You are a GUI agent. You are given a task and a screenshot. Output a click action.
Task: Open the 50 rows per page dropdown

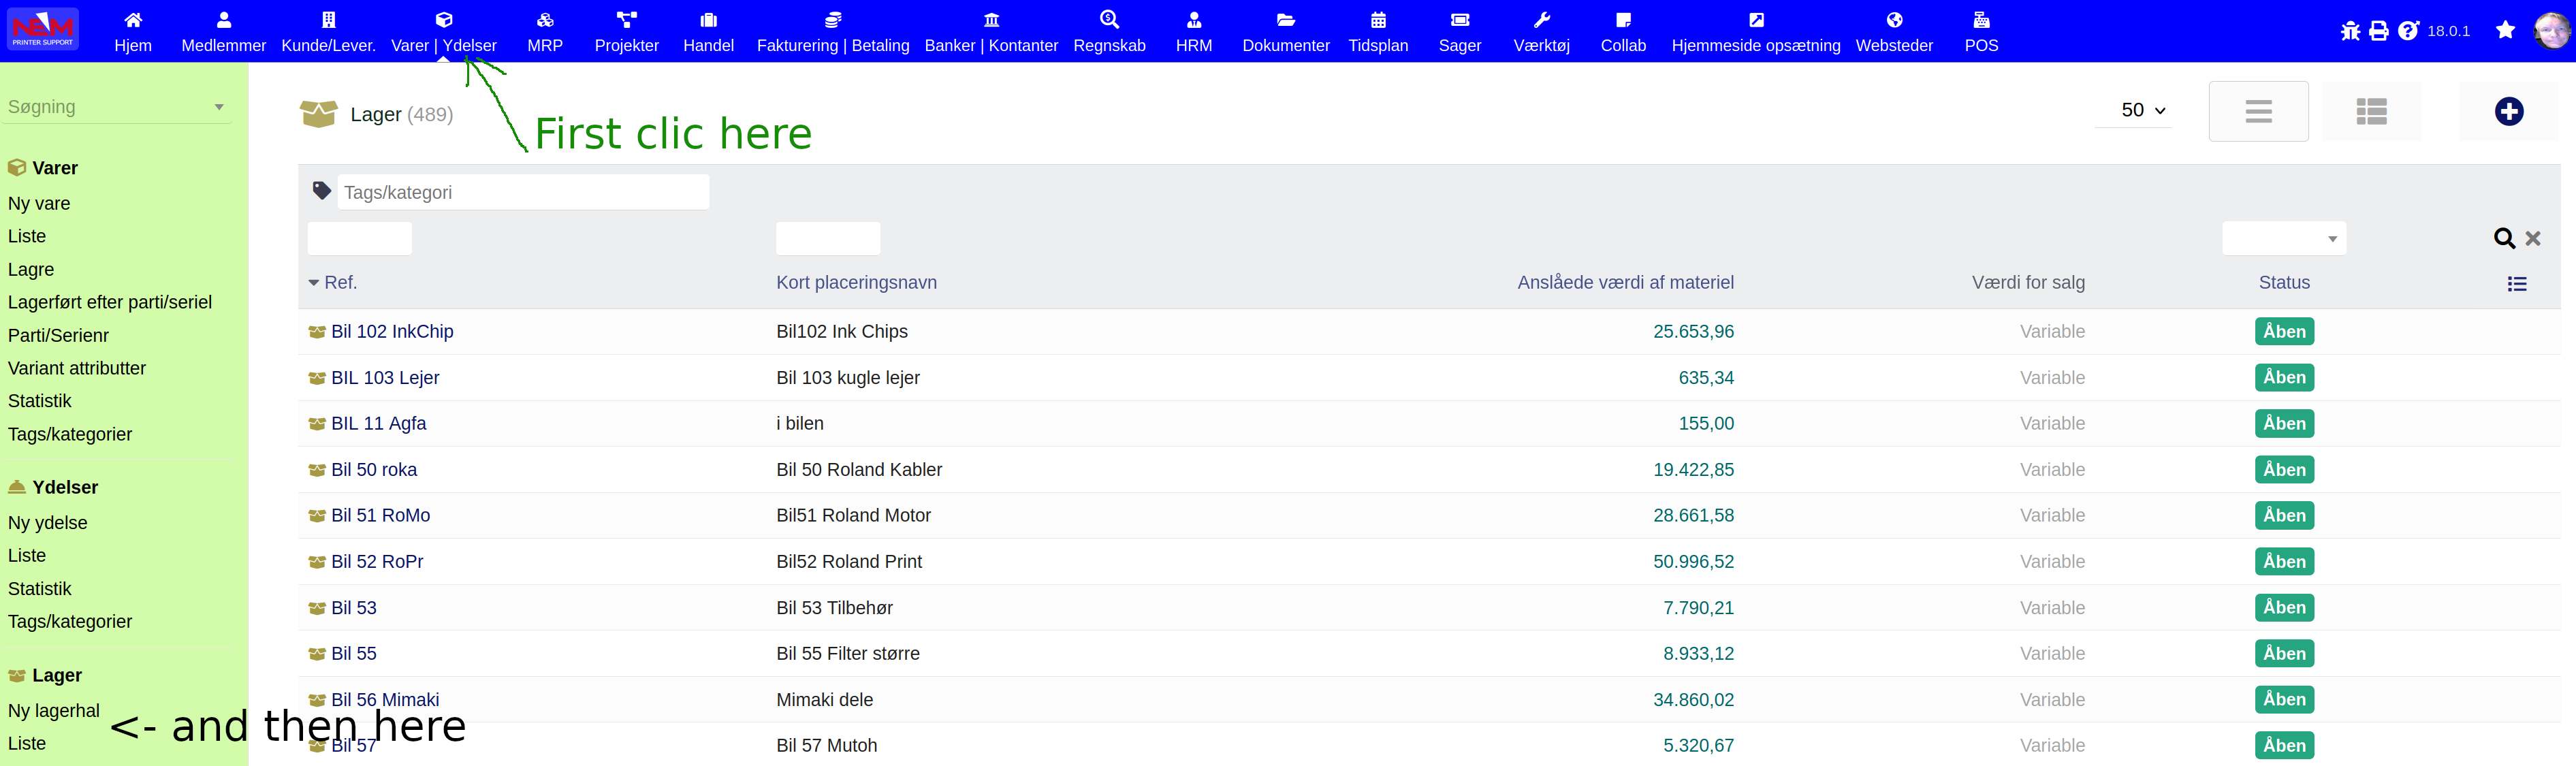coord(2142,110)
